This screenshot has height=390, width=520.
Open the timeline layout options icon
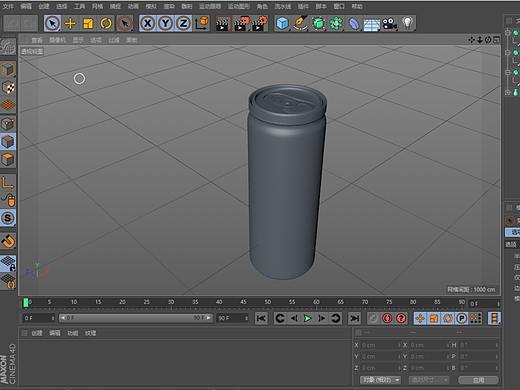pyautogui.click(x=494, y=318)
